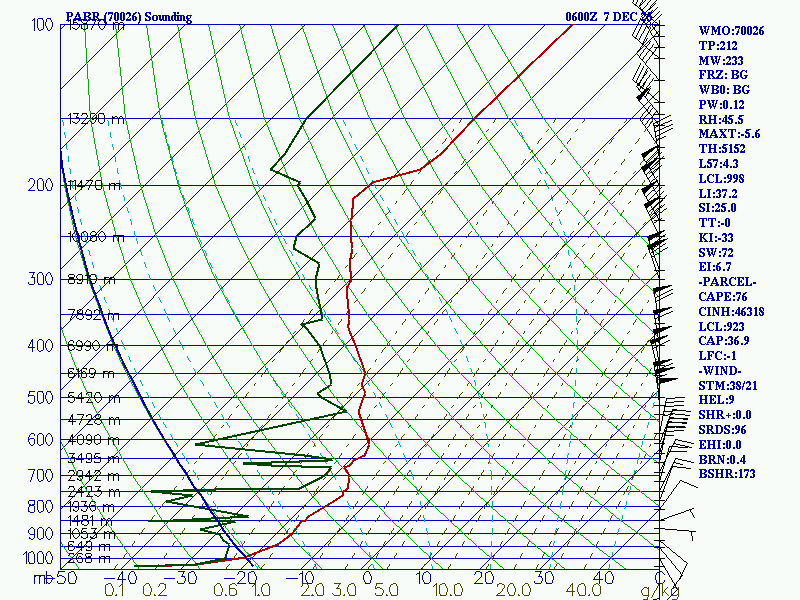The height and width of the screenshot is (600, 800).
Task: Select the WMO:70026 station value
Action: (x=731, y=31)
